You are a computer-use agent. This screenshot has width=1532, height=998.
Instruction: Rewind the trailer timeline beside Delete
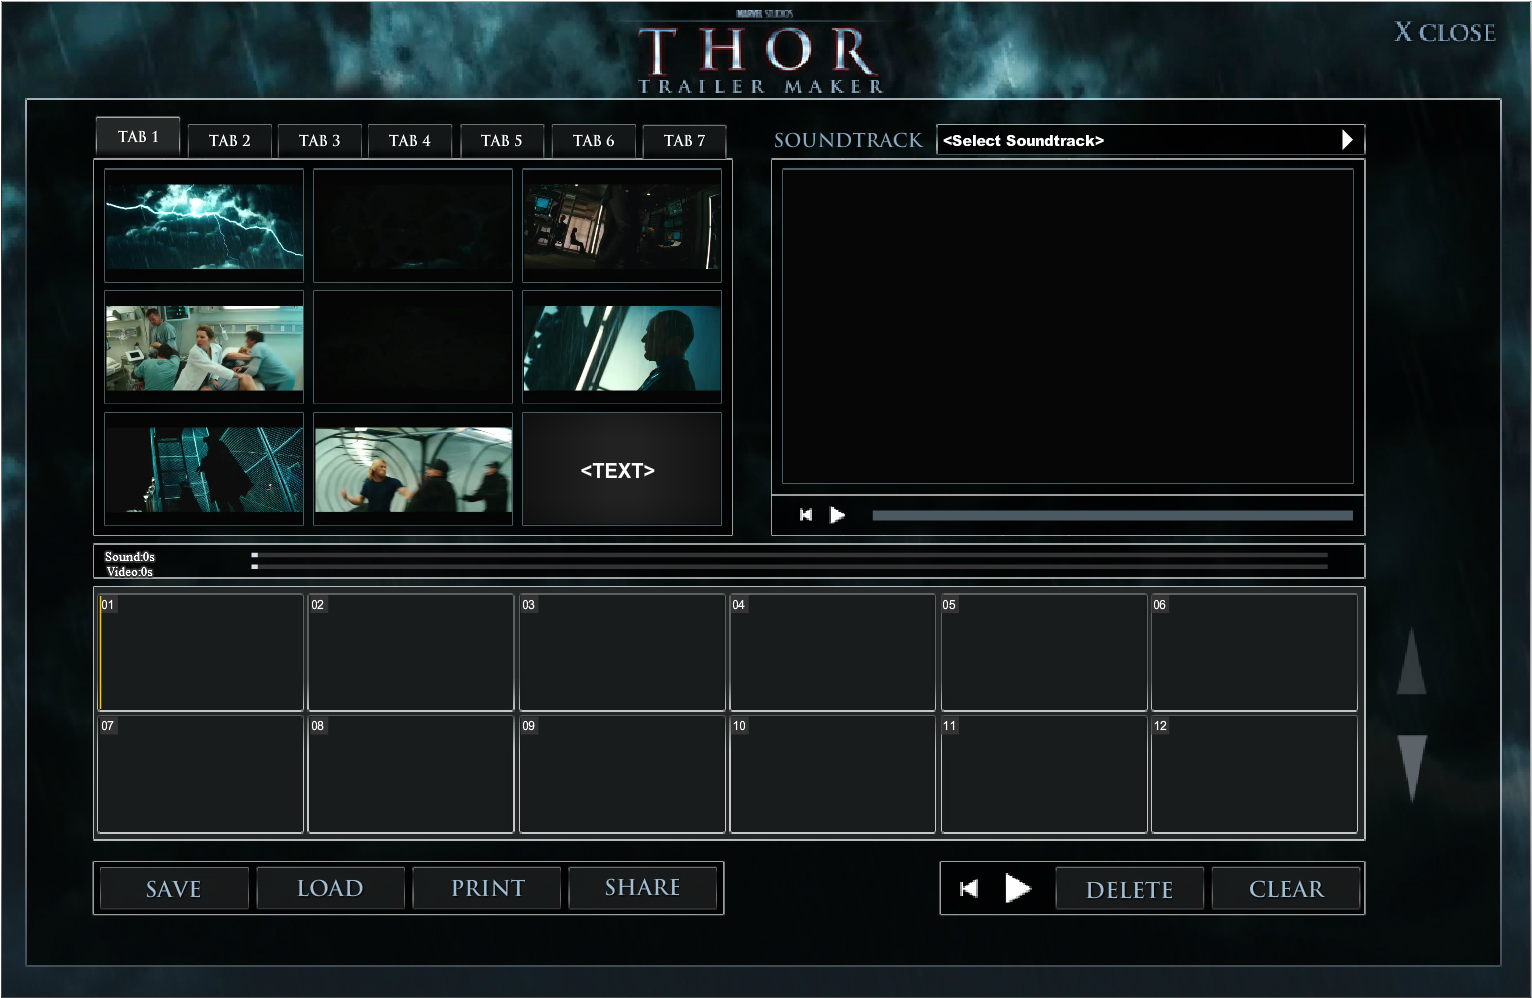(x=969, y=889)
